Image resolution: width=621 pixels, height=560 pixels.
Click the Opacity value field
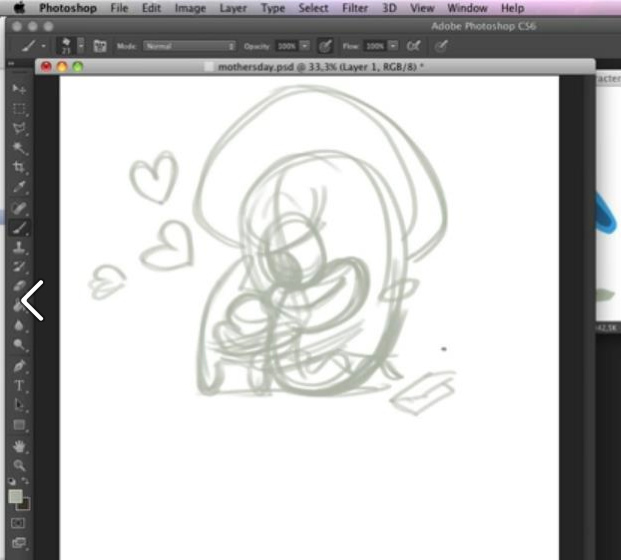click(287, 46)
